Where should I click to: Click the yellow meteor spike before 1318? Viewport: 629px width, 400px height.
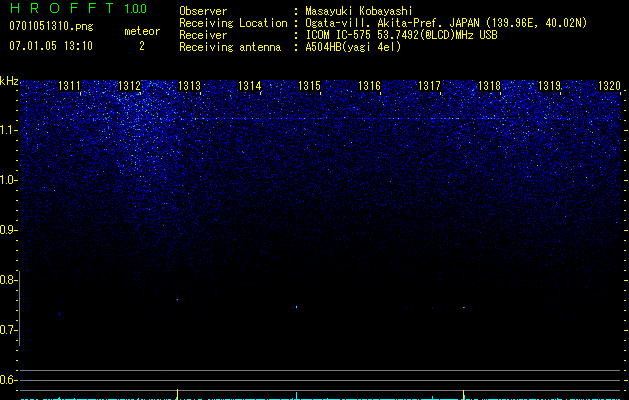coord(464,394)
